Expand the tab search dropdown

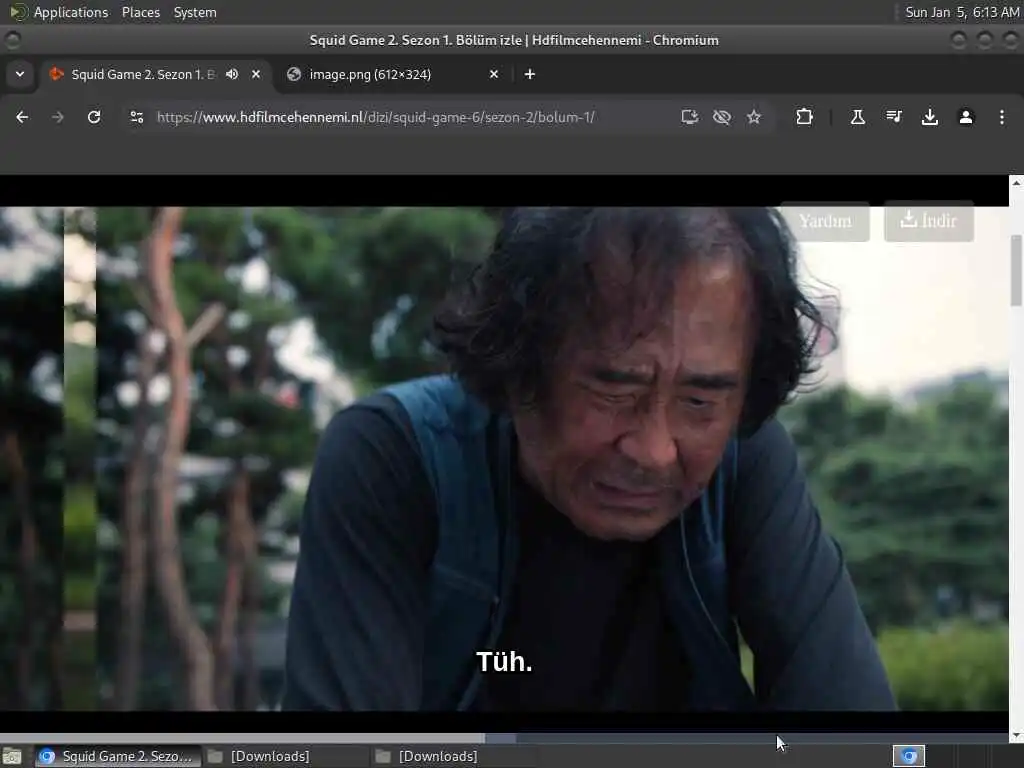click(20, 74)
